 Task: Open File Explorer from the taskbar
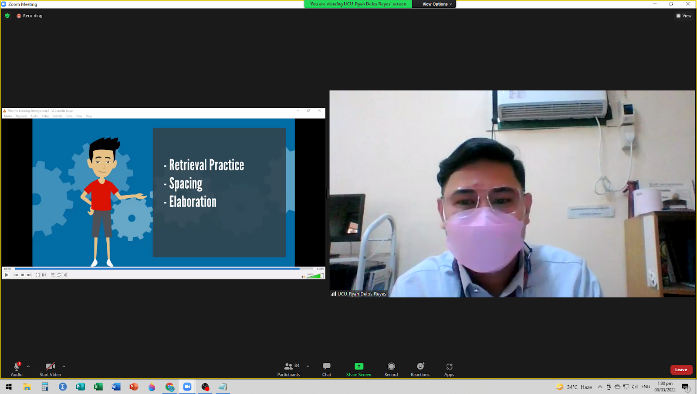(x=27, y=387)
